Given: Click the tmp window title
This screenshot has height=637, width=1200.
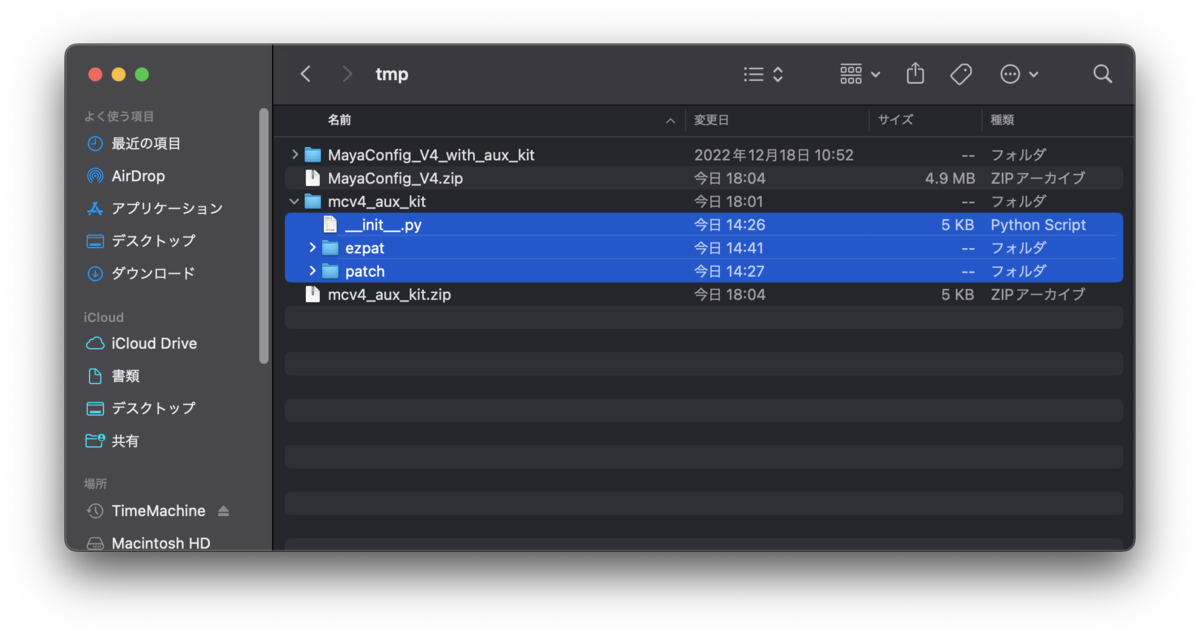Looking at the screenshot, I should (x=392, y=74).
